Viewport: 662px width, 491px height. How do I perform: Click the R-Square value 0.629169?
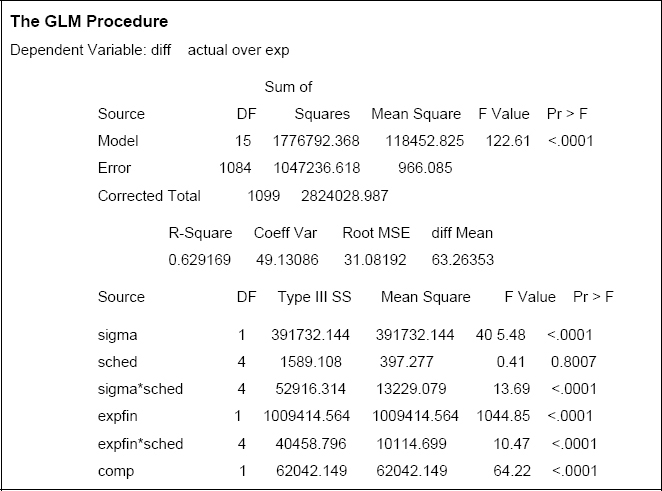coord(198,260)
